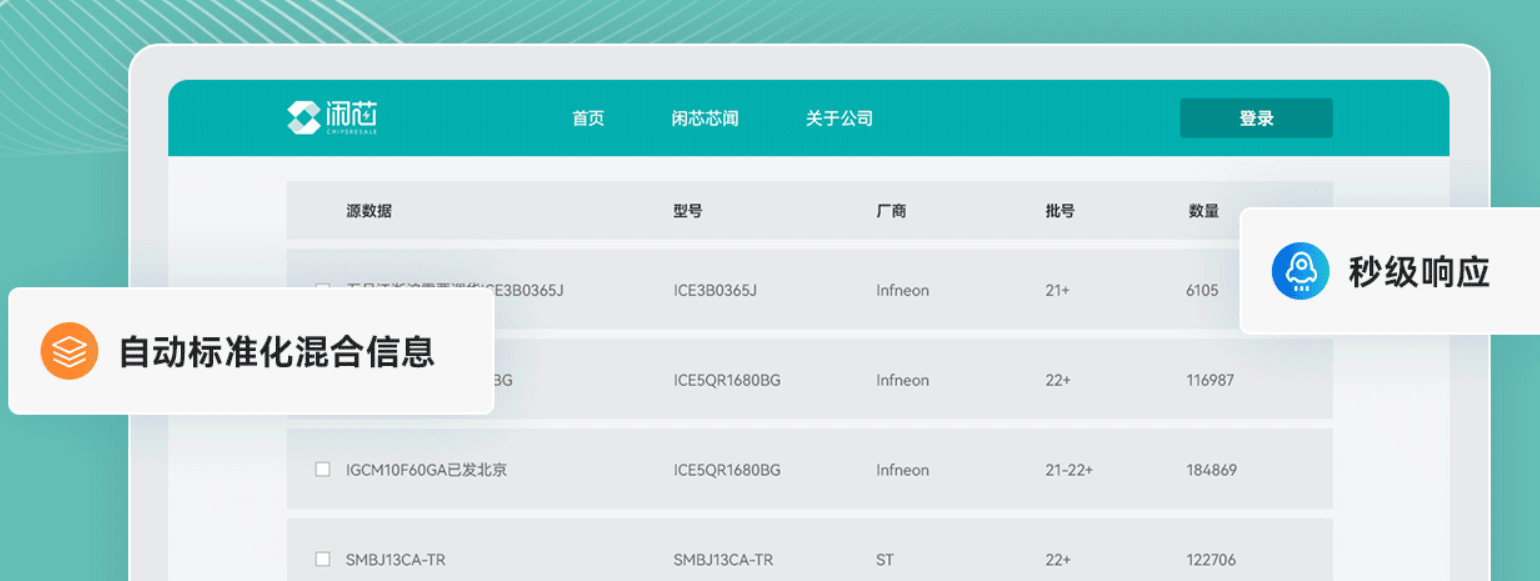Click the ICE3B0365J cell in 型号 column
Image resolution: width=1540 pixels, height=581 pixels.
click(715, 291)
